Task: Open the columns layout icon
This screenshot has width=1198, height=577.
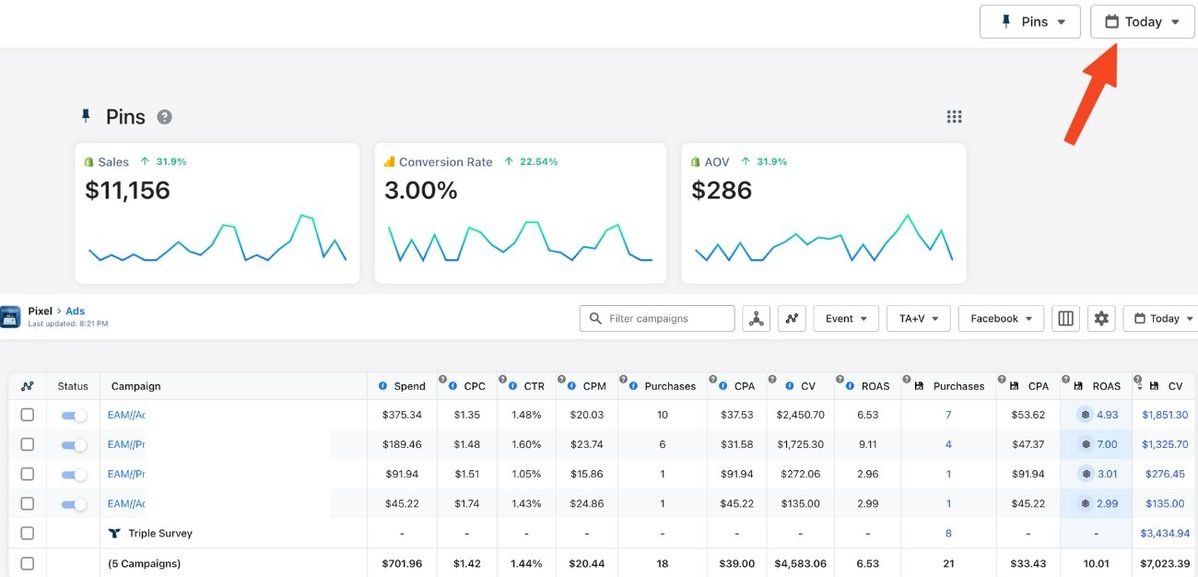Action: pos(1066,319)
